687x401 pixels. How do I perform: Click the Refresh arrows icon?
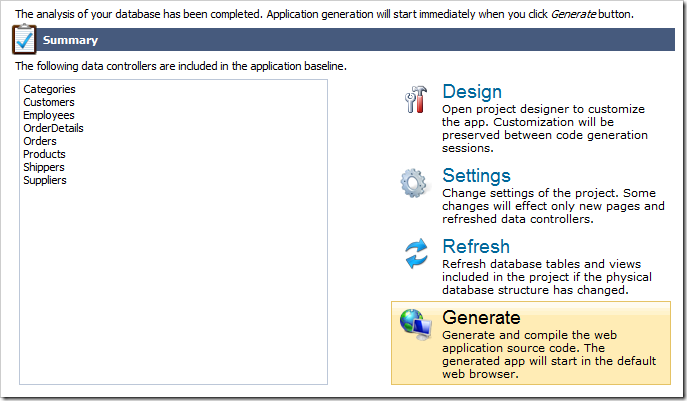(415, 254)
